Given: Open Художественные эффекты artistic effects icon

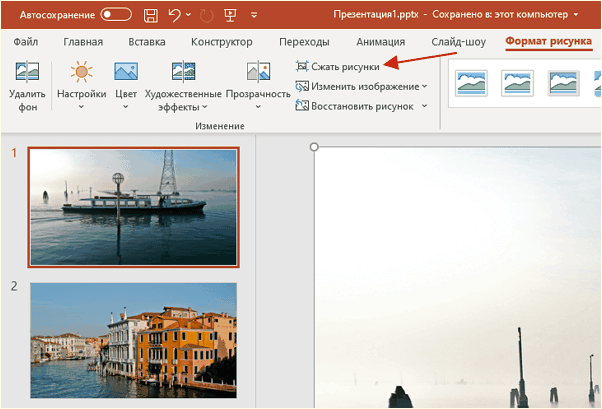Looking at the screenshot, I should pos(183,71).
